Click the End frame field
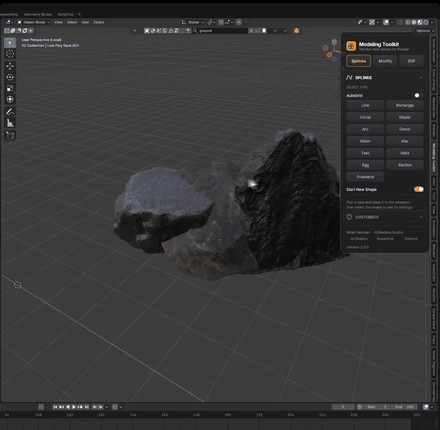This screenshot has height=430, width=440. [404, 407]
